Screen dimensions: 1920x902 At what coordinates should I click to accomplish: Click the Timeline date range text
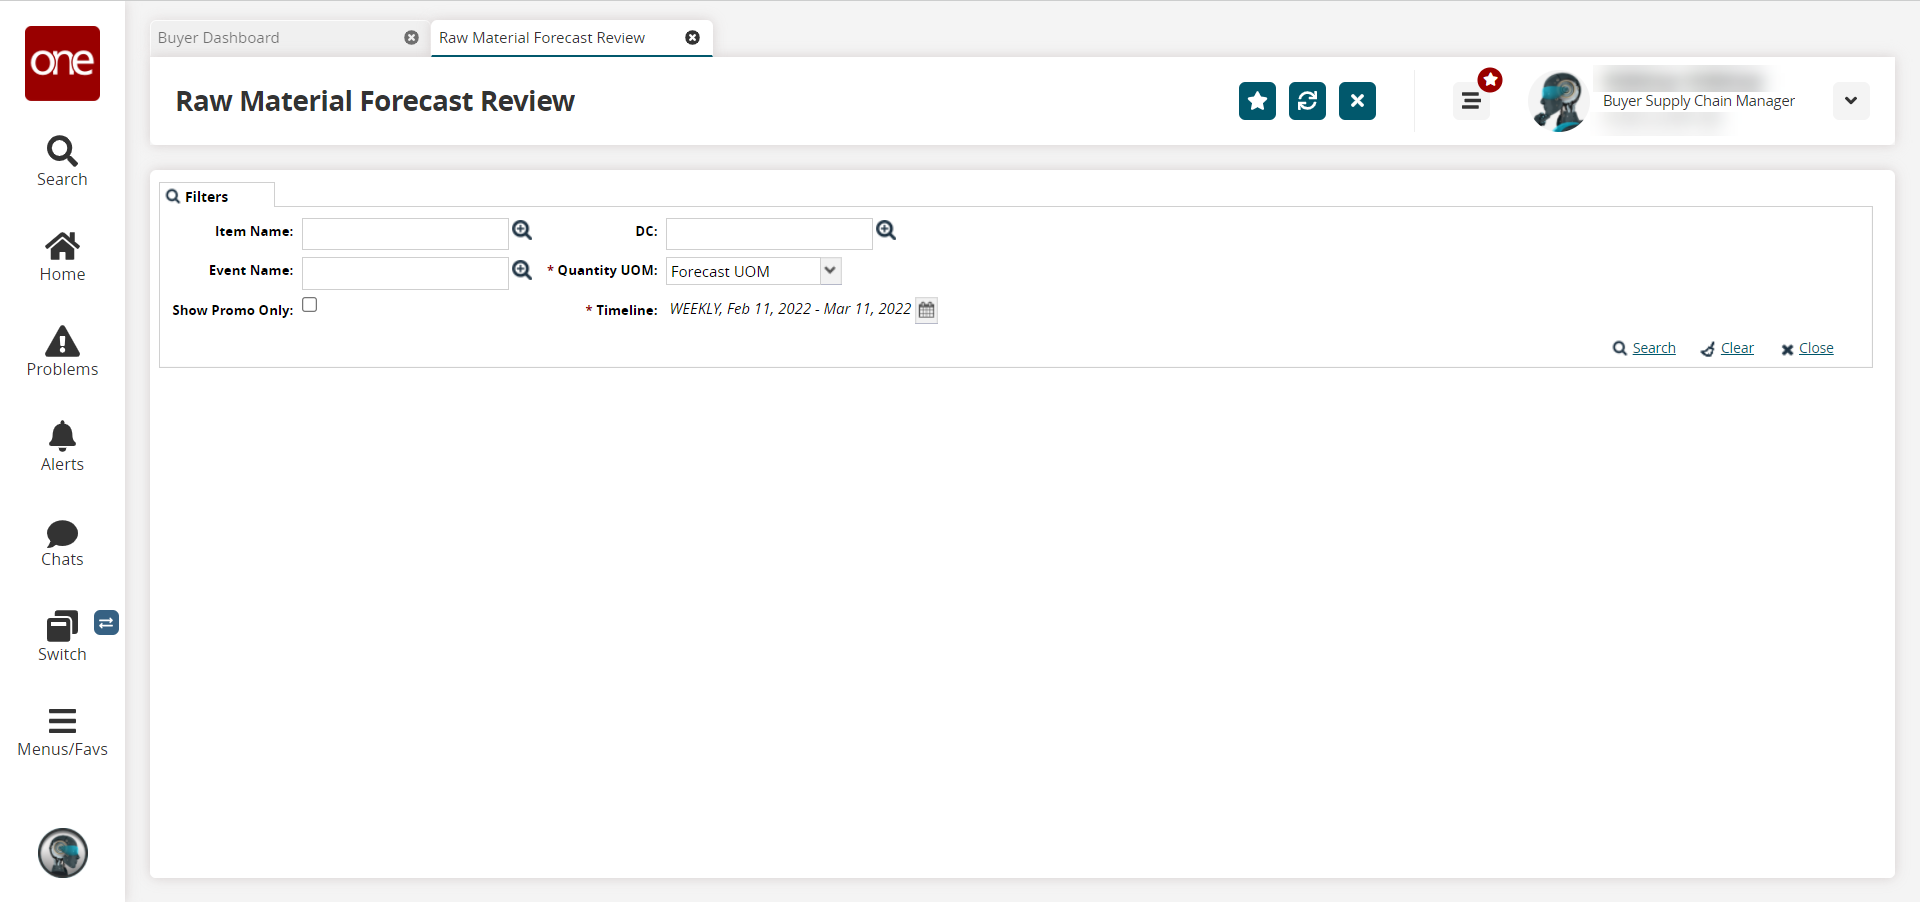coord(790,309)
